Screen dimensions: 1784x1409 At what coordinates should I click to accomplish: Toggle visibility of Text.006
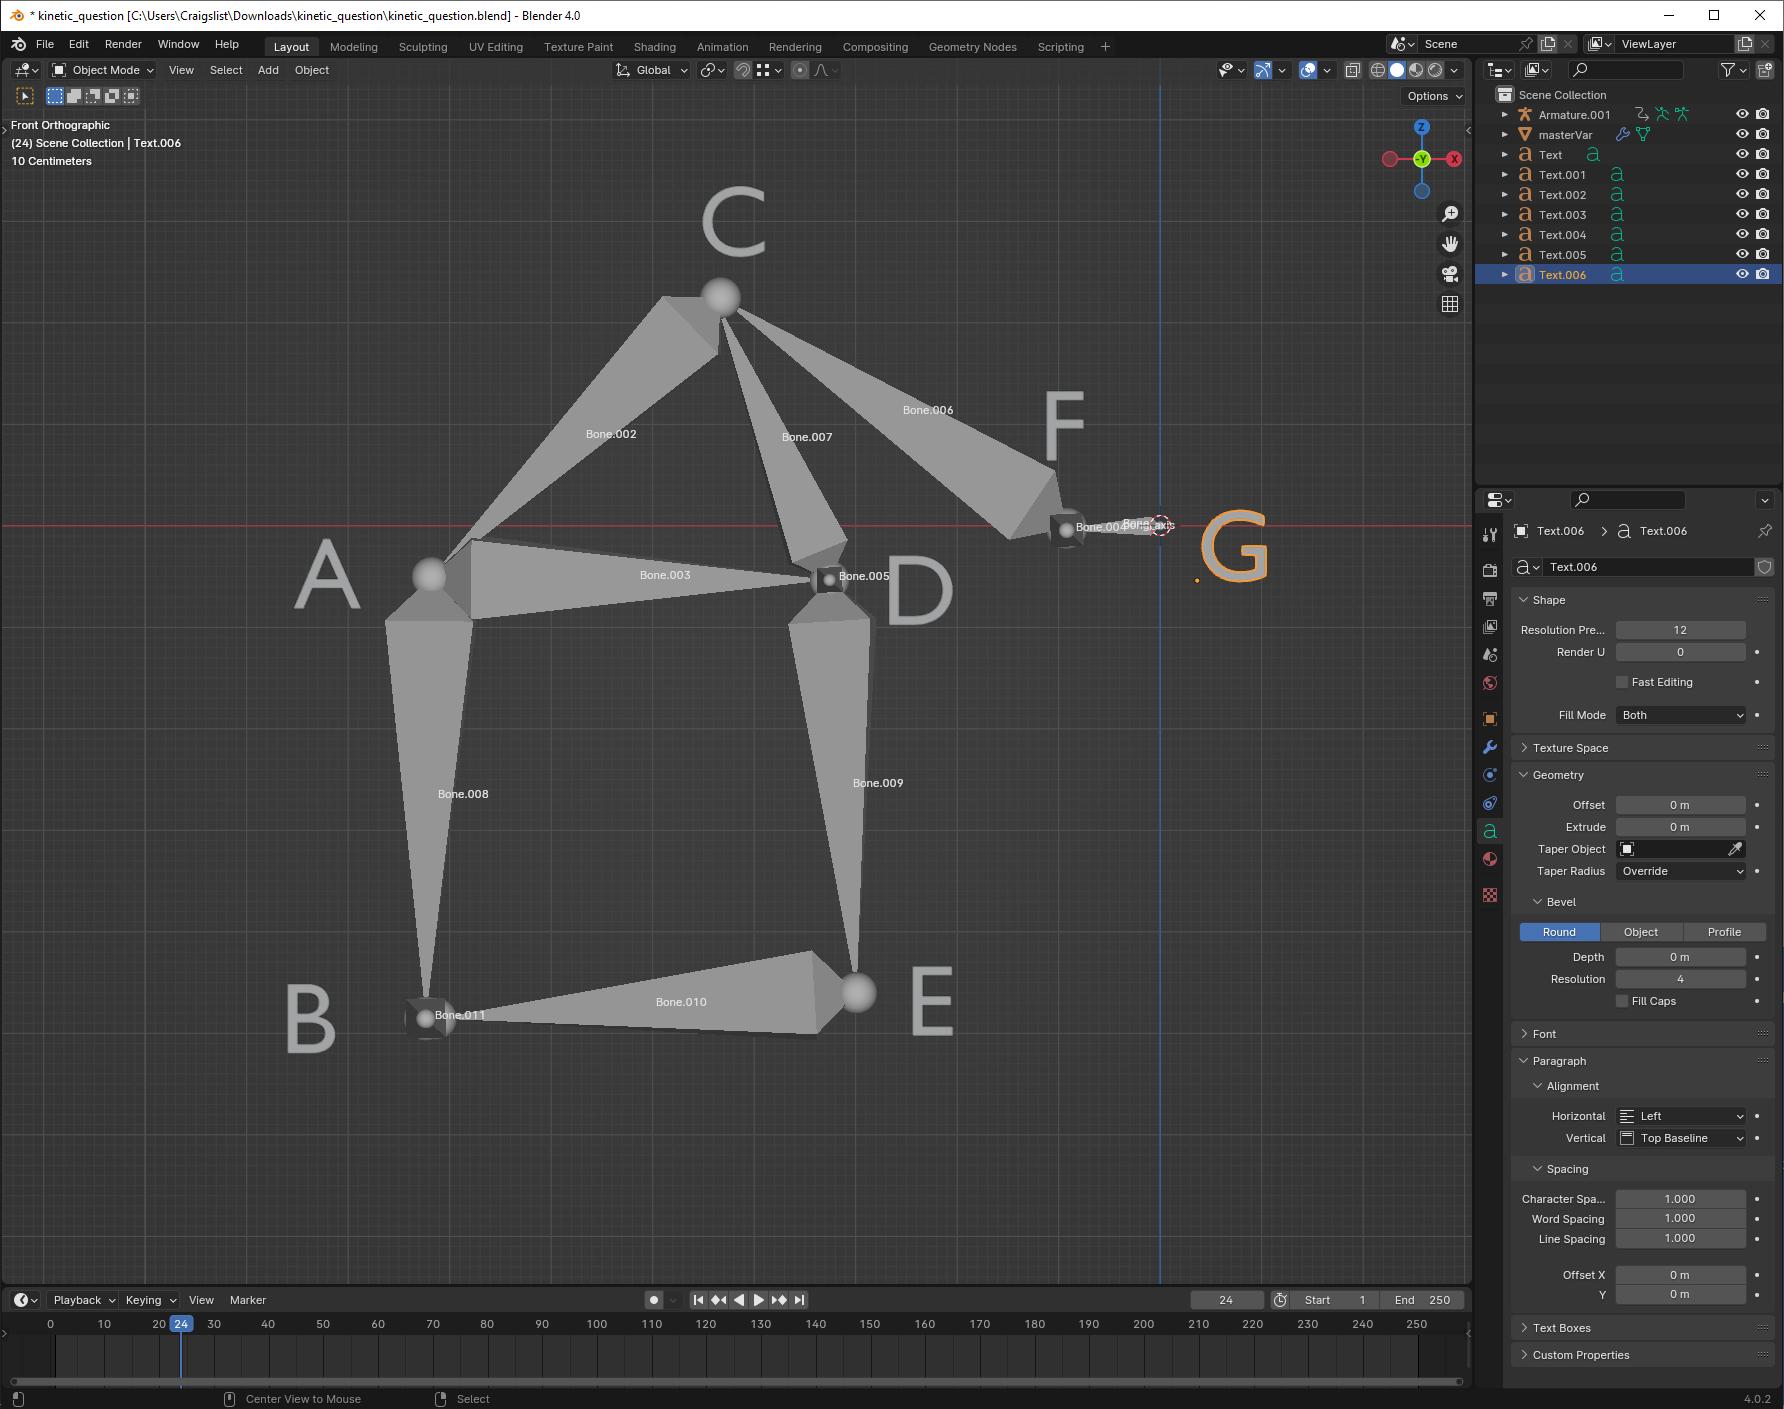point(1742,275)
